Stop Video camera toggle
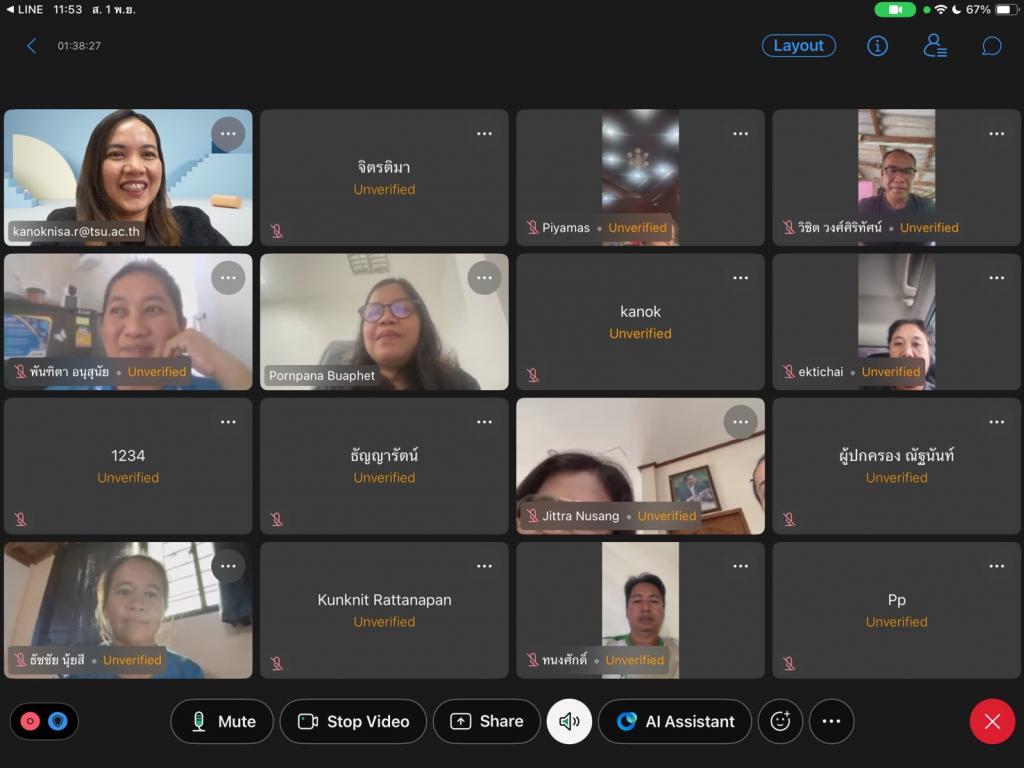The height and width of the screenshot is (768, 1024). [x=353, y=721]
